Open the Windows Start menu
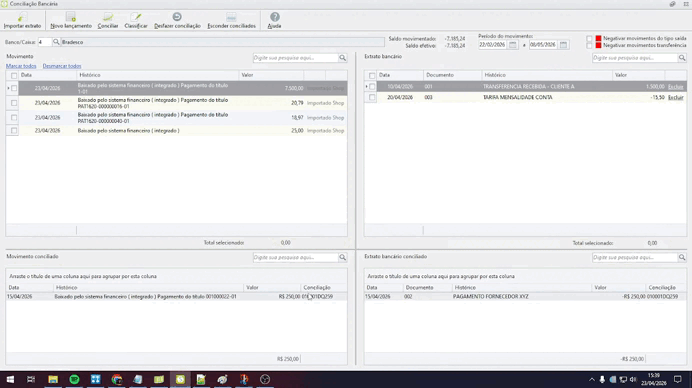The height and width of the screenshot is (388, 692). 10,379
